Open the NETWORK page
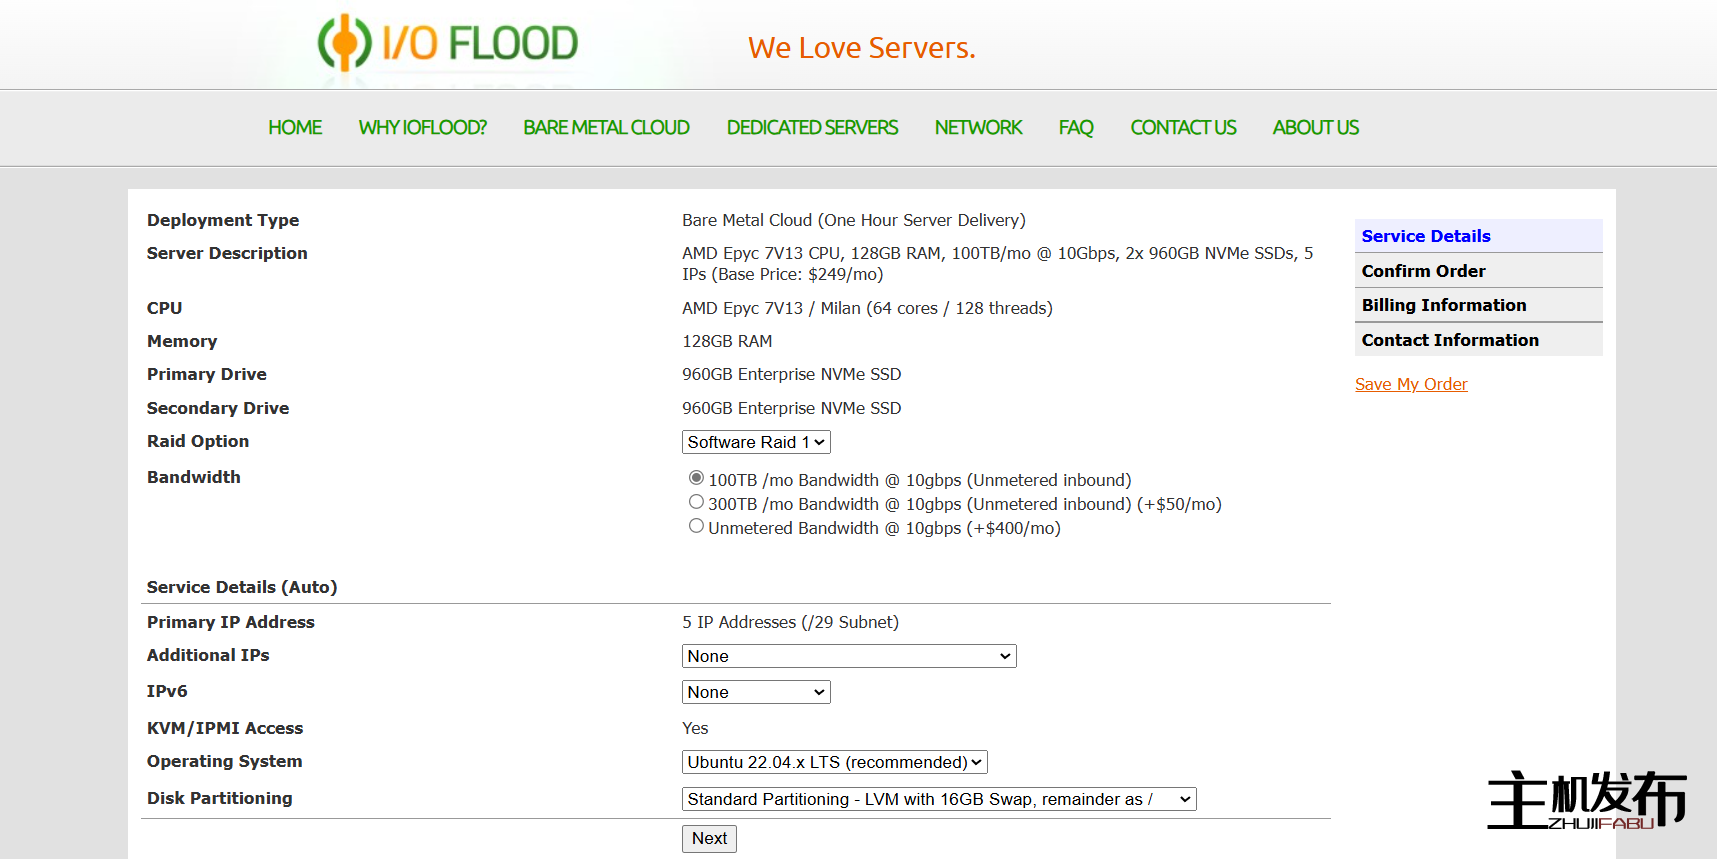The width and height of the screenshot is (1717, 859). pyautogui.click(x=978, y=128)
